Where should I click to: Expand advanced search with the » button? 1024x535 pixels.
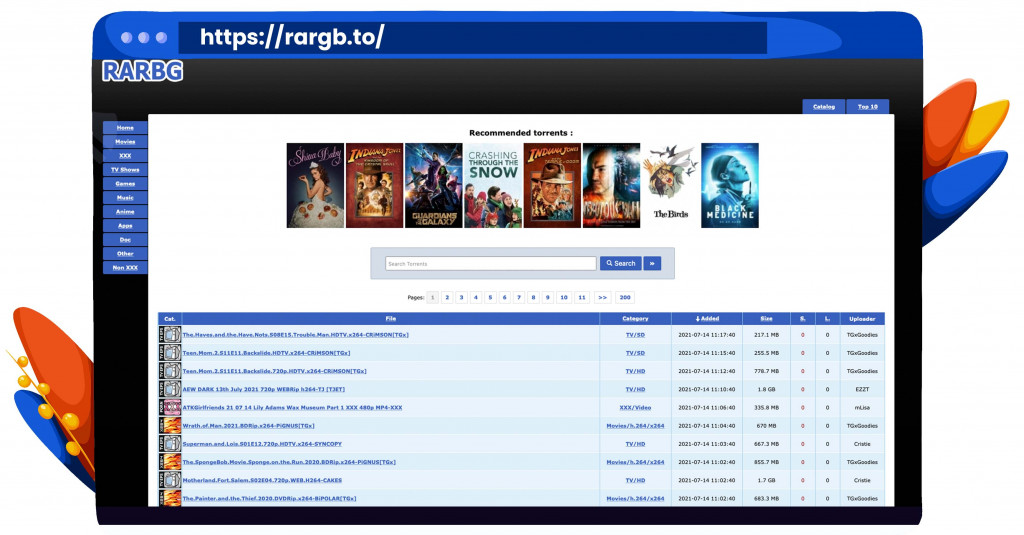coord(652,263)
